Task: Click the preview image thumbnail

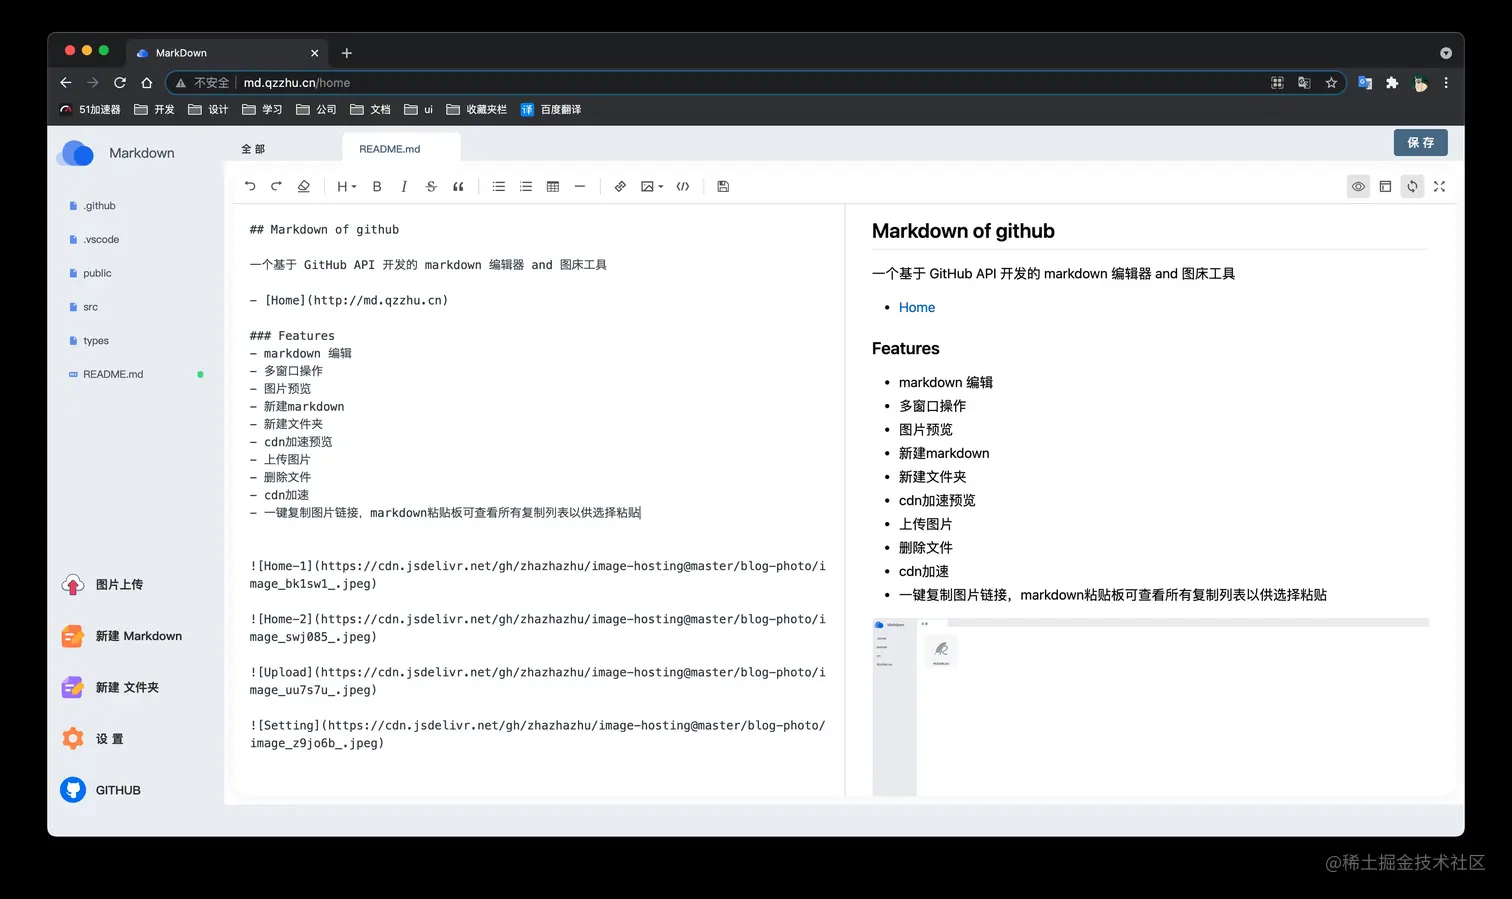Action: point(1150,707)
